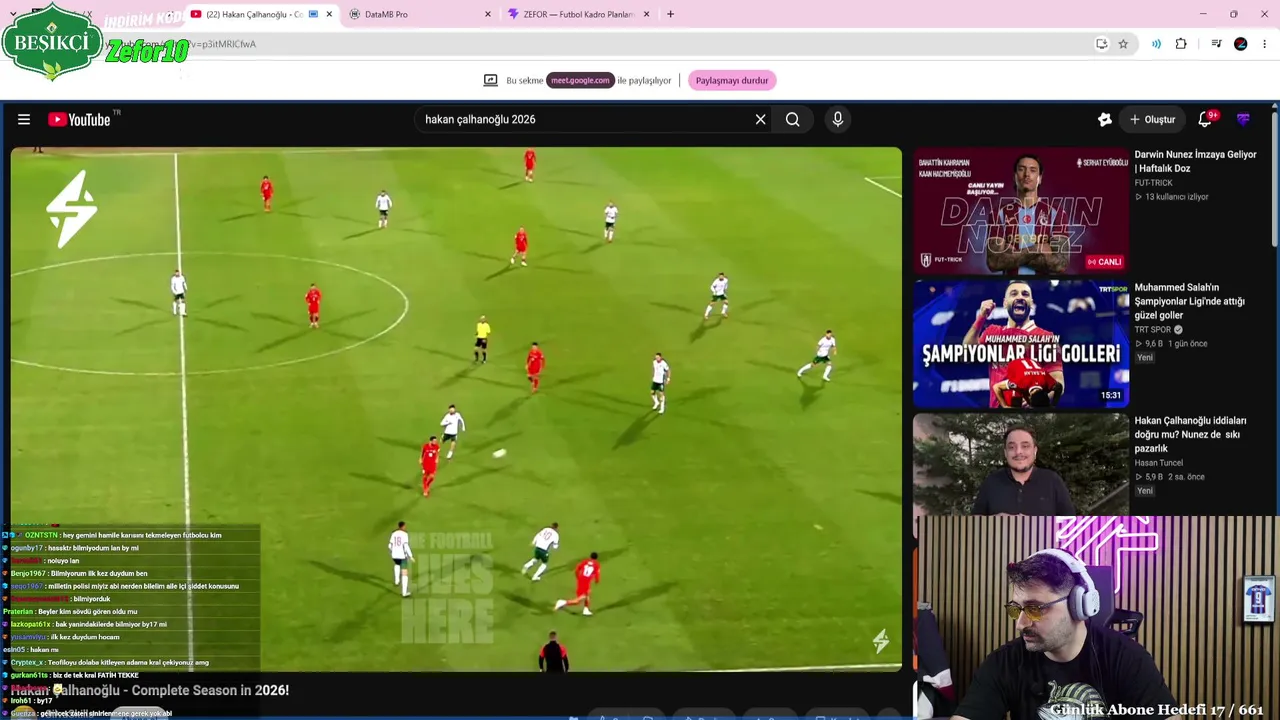Viewport: 1280px width, 720px height.
Task: Click the tab-sharing indicator on YouTube tab
Action: pyautogui.click(x=313, y=14)
